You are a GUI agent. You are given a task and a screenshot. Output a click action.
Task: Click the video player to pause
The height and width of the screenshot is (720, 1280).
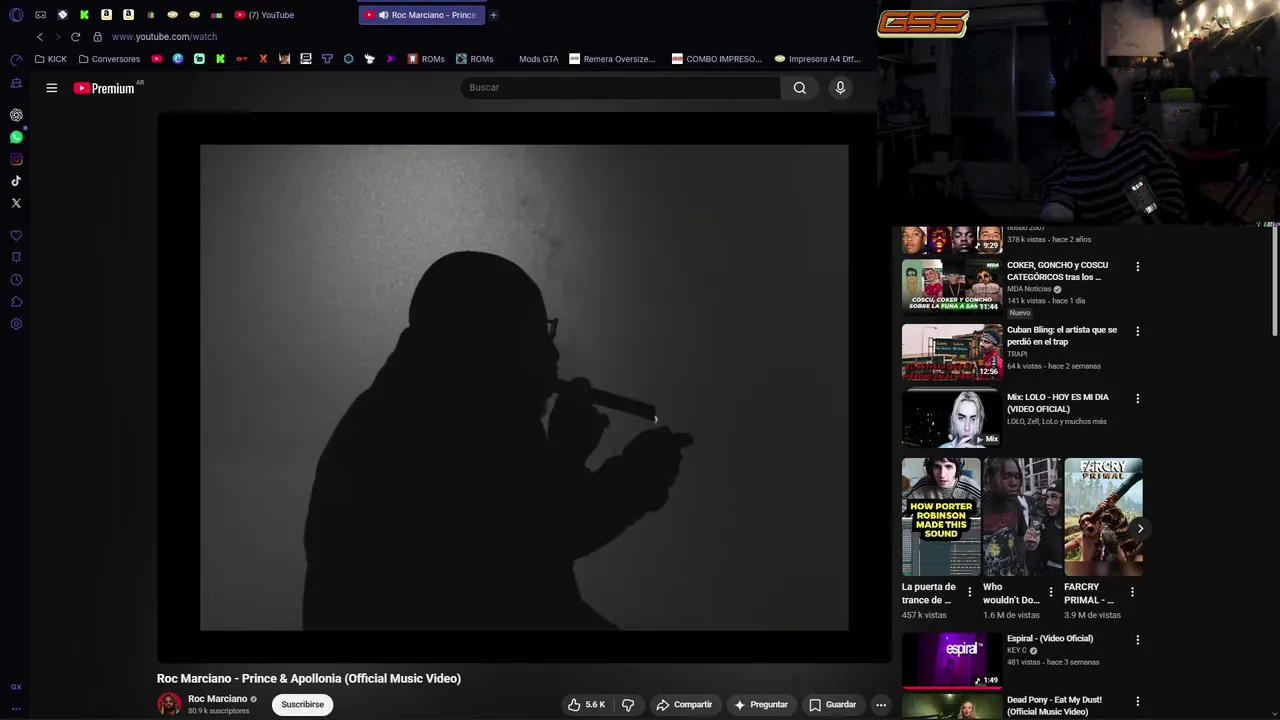point(524,388)
